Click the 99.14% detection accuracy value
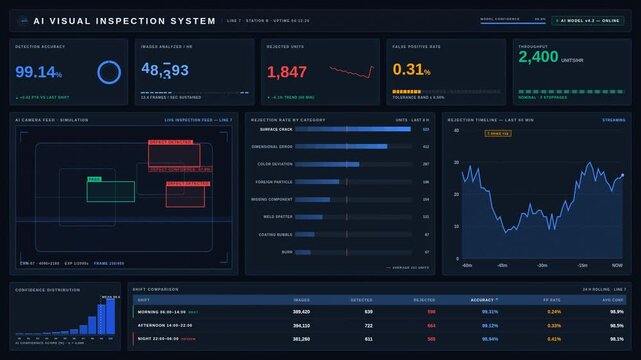 pos(38,72)
